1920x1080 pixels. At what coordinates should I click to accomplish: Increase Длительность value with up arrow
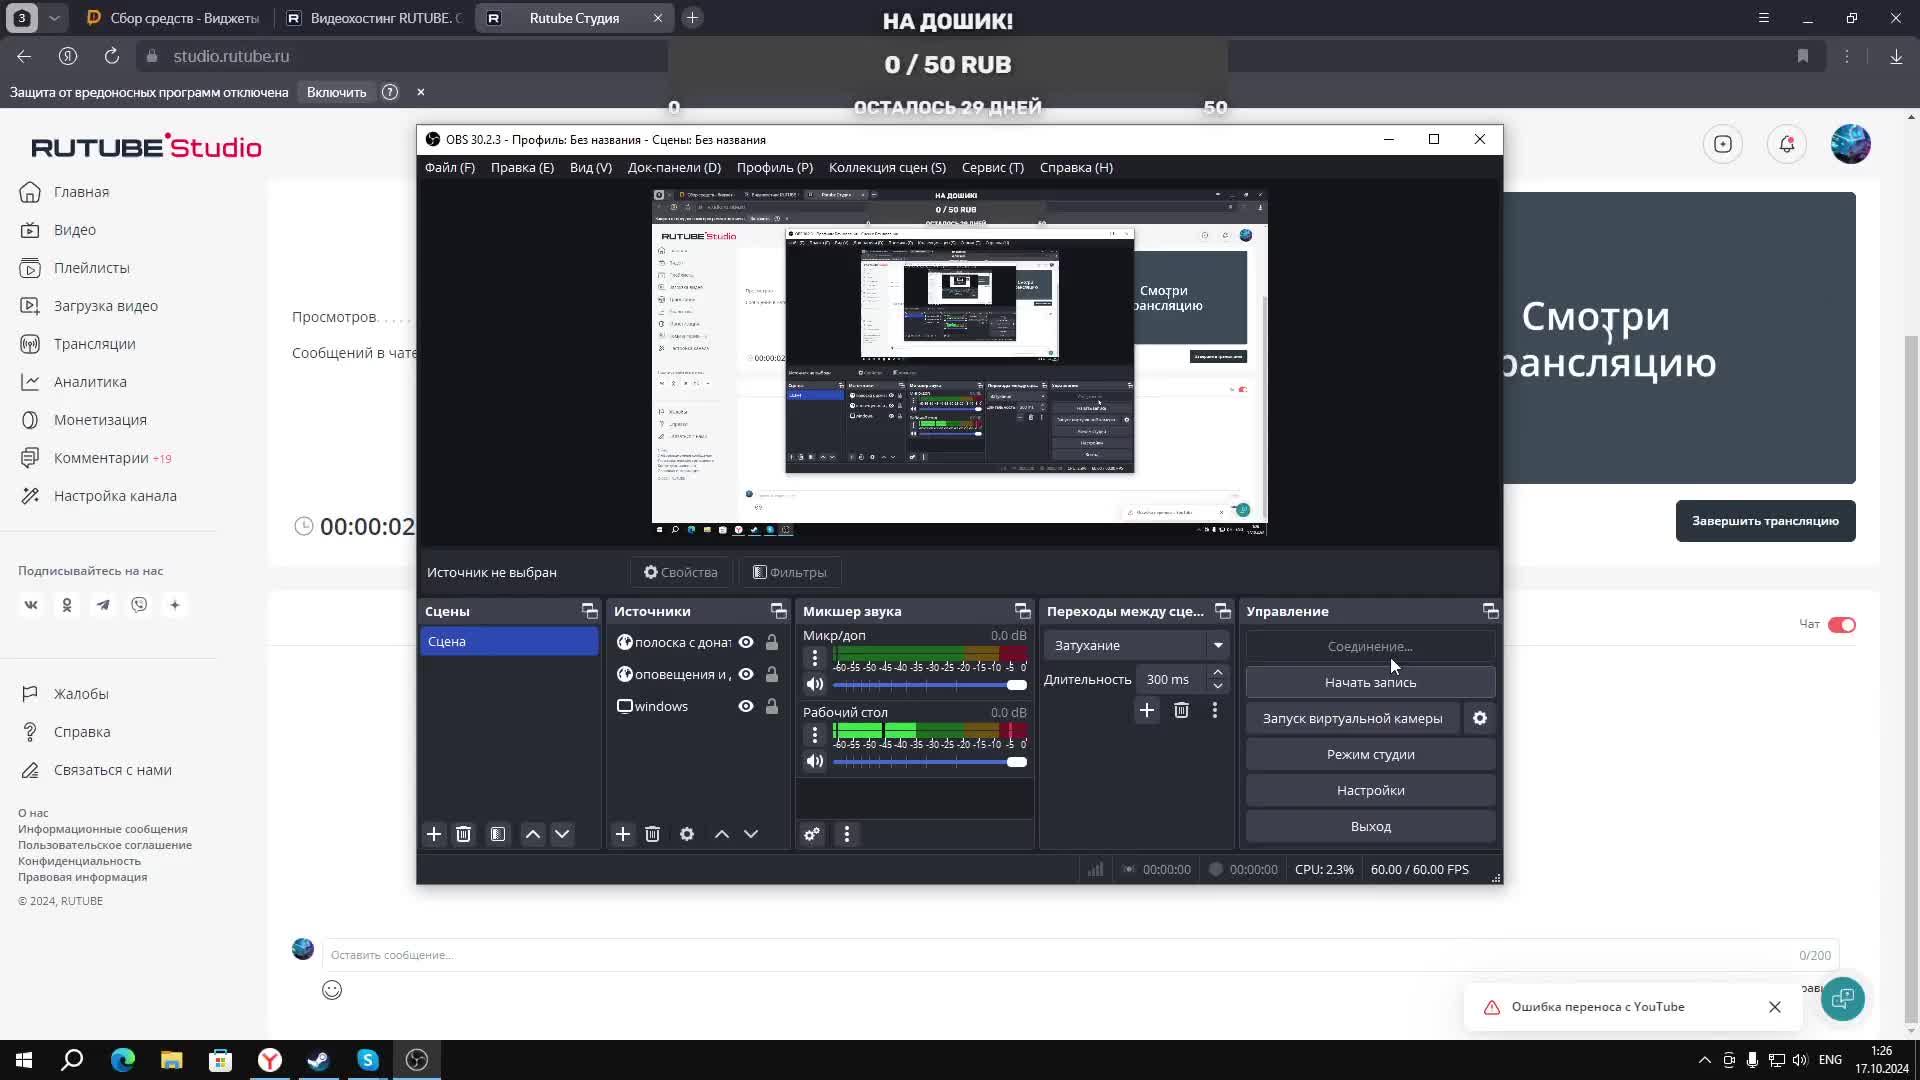(x=1218, y=672)
